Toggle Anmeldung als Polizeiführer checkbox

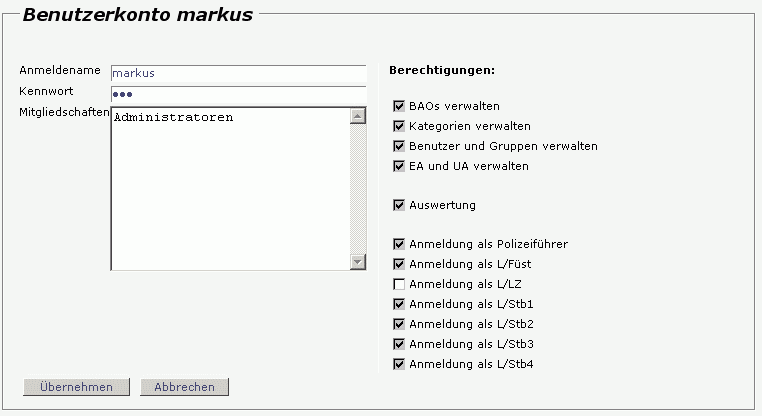tap(399, 244)
